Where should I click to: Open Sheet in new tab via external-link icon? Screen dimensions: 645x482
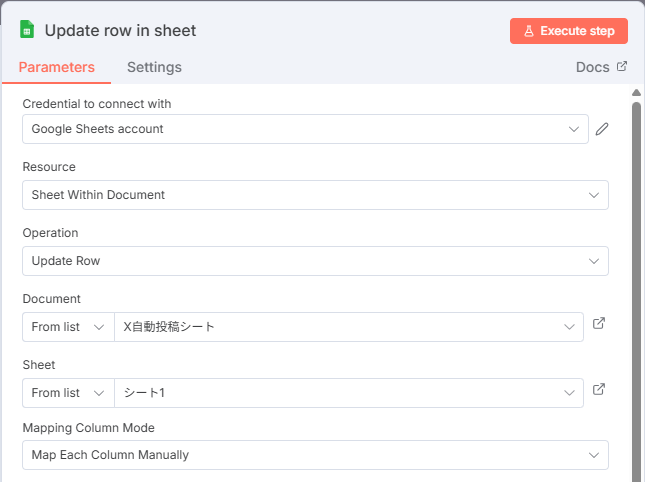(x=599, y=390)
